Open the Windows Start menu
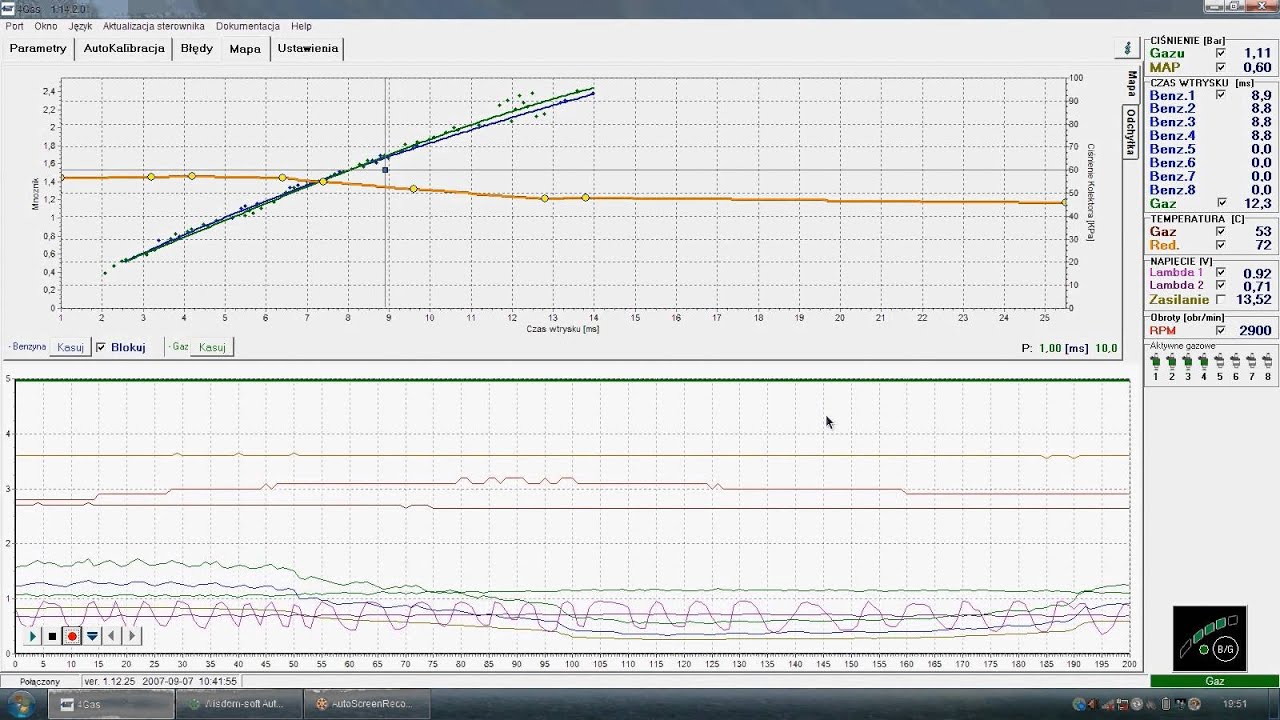Viewport: 1280px width, 720px height. (22, 704)
